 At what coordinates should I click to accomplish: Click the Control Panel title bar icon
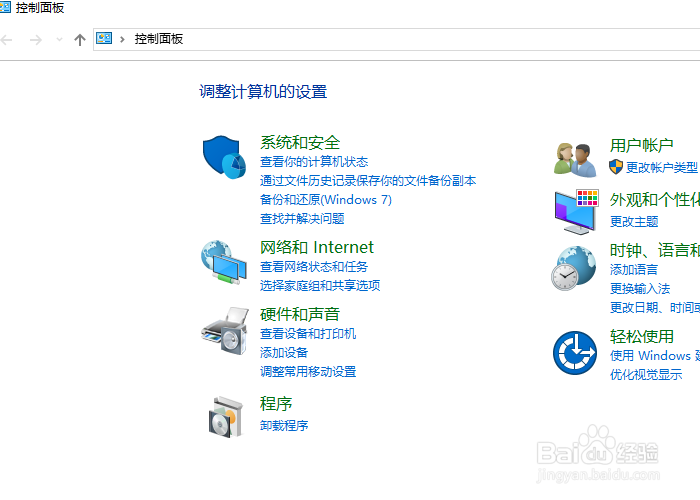[x=5, y=7]
